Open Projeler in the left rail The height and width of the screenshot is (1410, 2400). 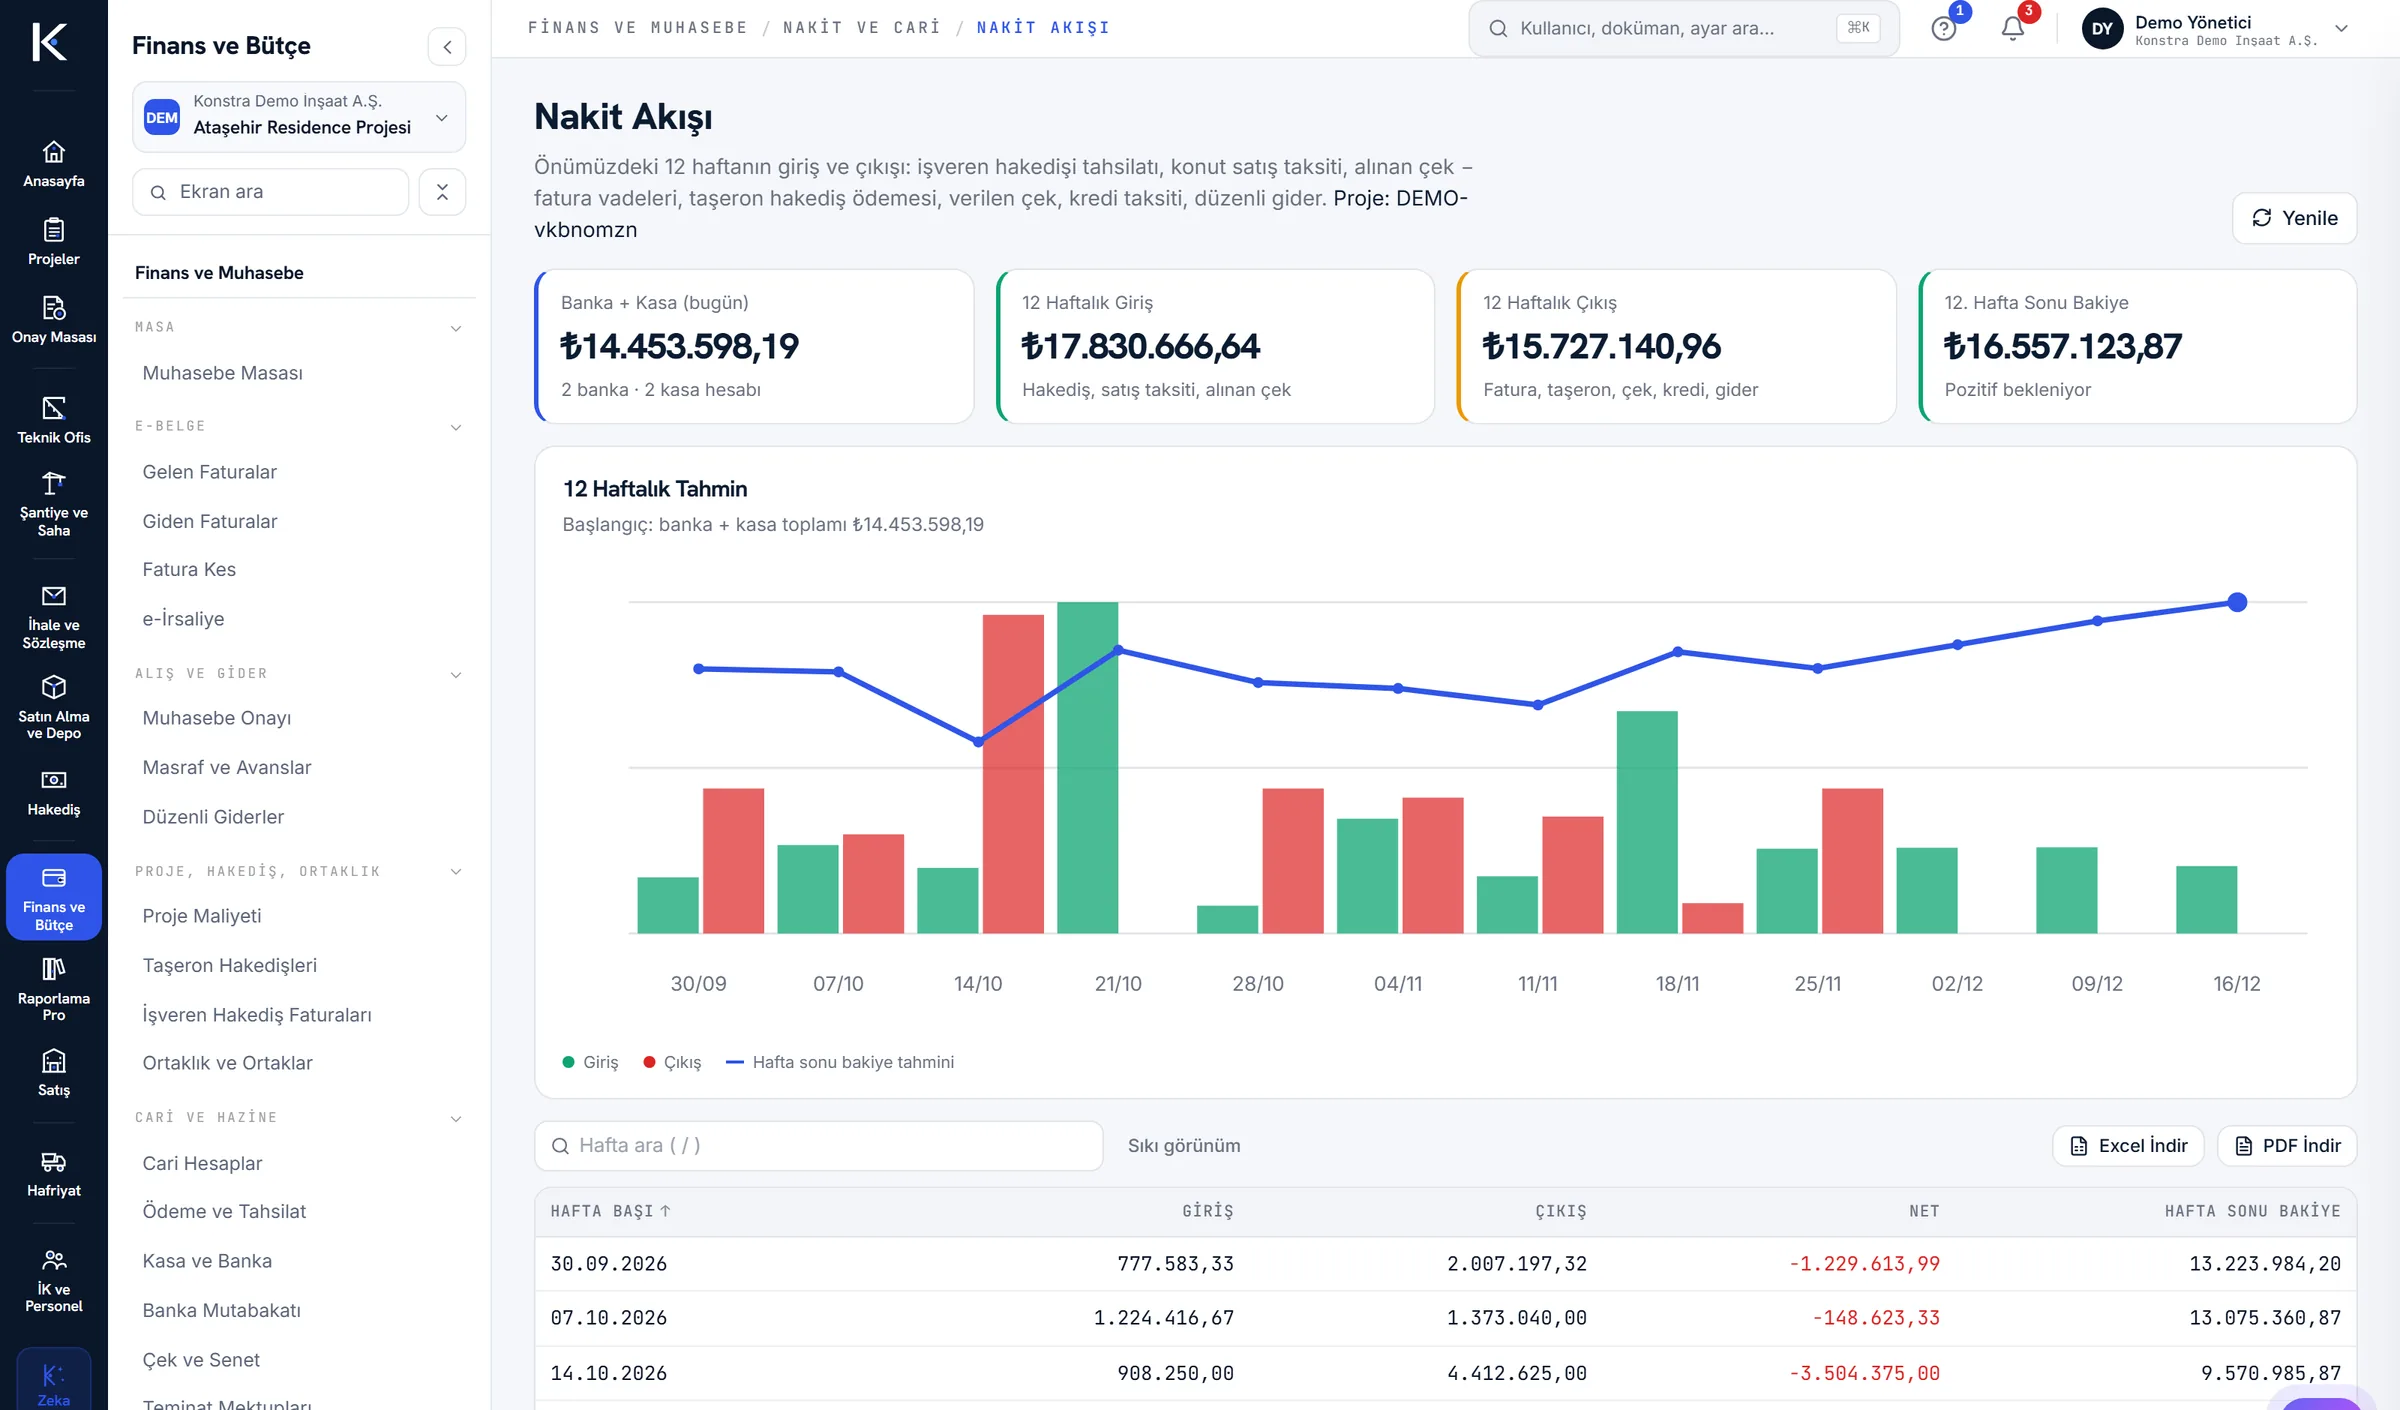54,242
